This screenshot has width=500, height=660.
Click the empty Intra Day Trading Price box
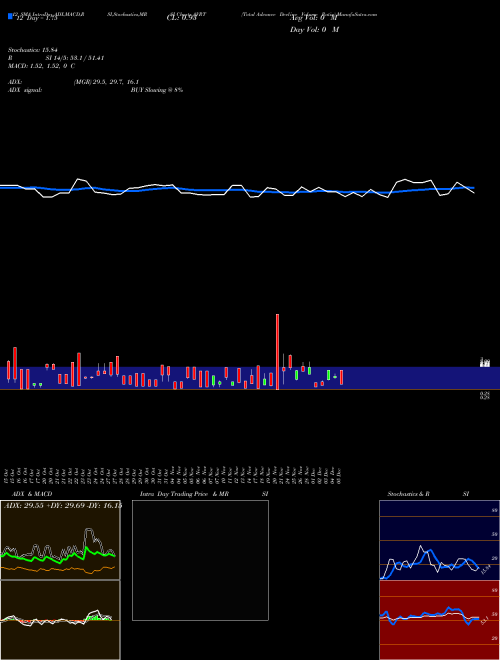coord(200,560)
